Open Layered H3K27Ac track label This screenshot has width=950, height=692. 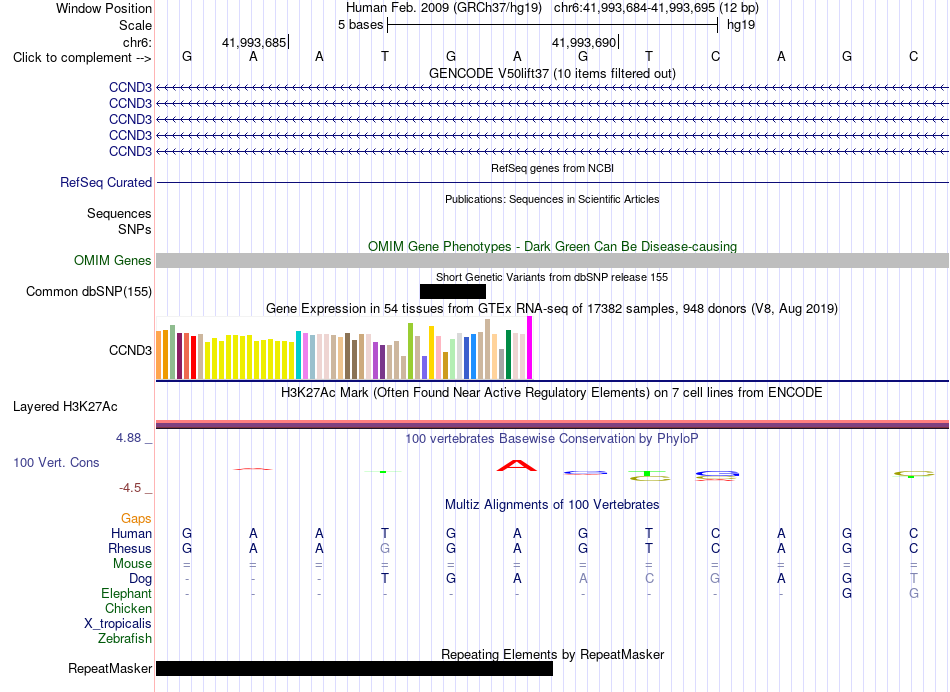(x=65, y=407)
